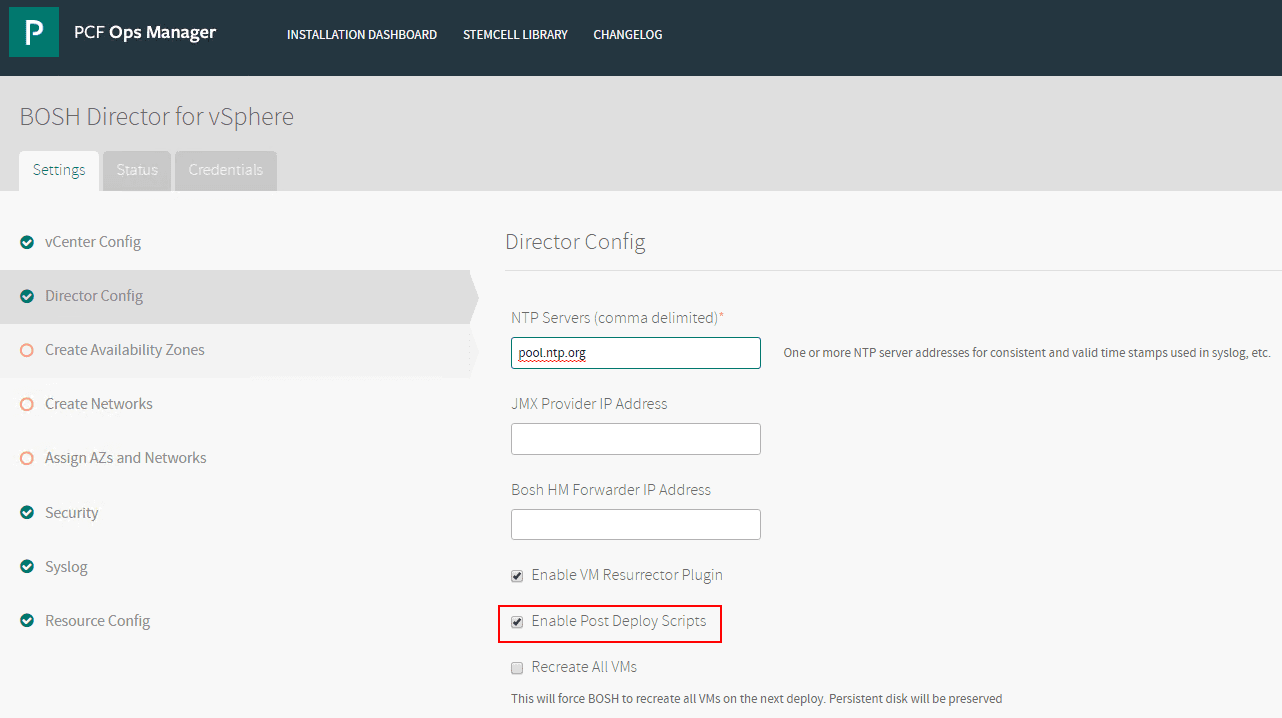The height and width of the screenshot is (718, 1282).
Task: Open the Installation Dashboard menu item
Action: (x=362, y=34)
